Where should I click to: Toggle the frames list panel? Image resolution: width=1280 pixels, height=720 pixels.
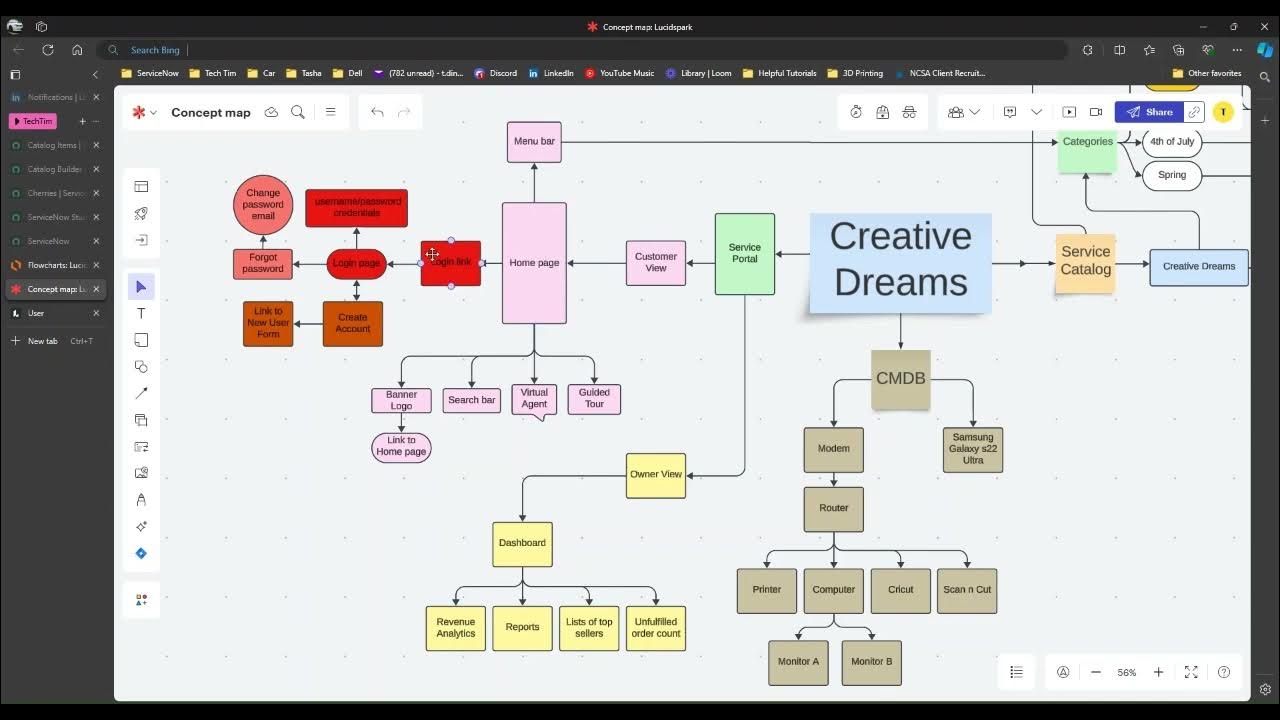coord(1016,672)
